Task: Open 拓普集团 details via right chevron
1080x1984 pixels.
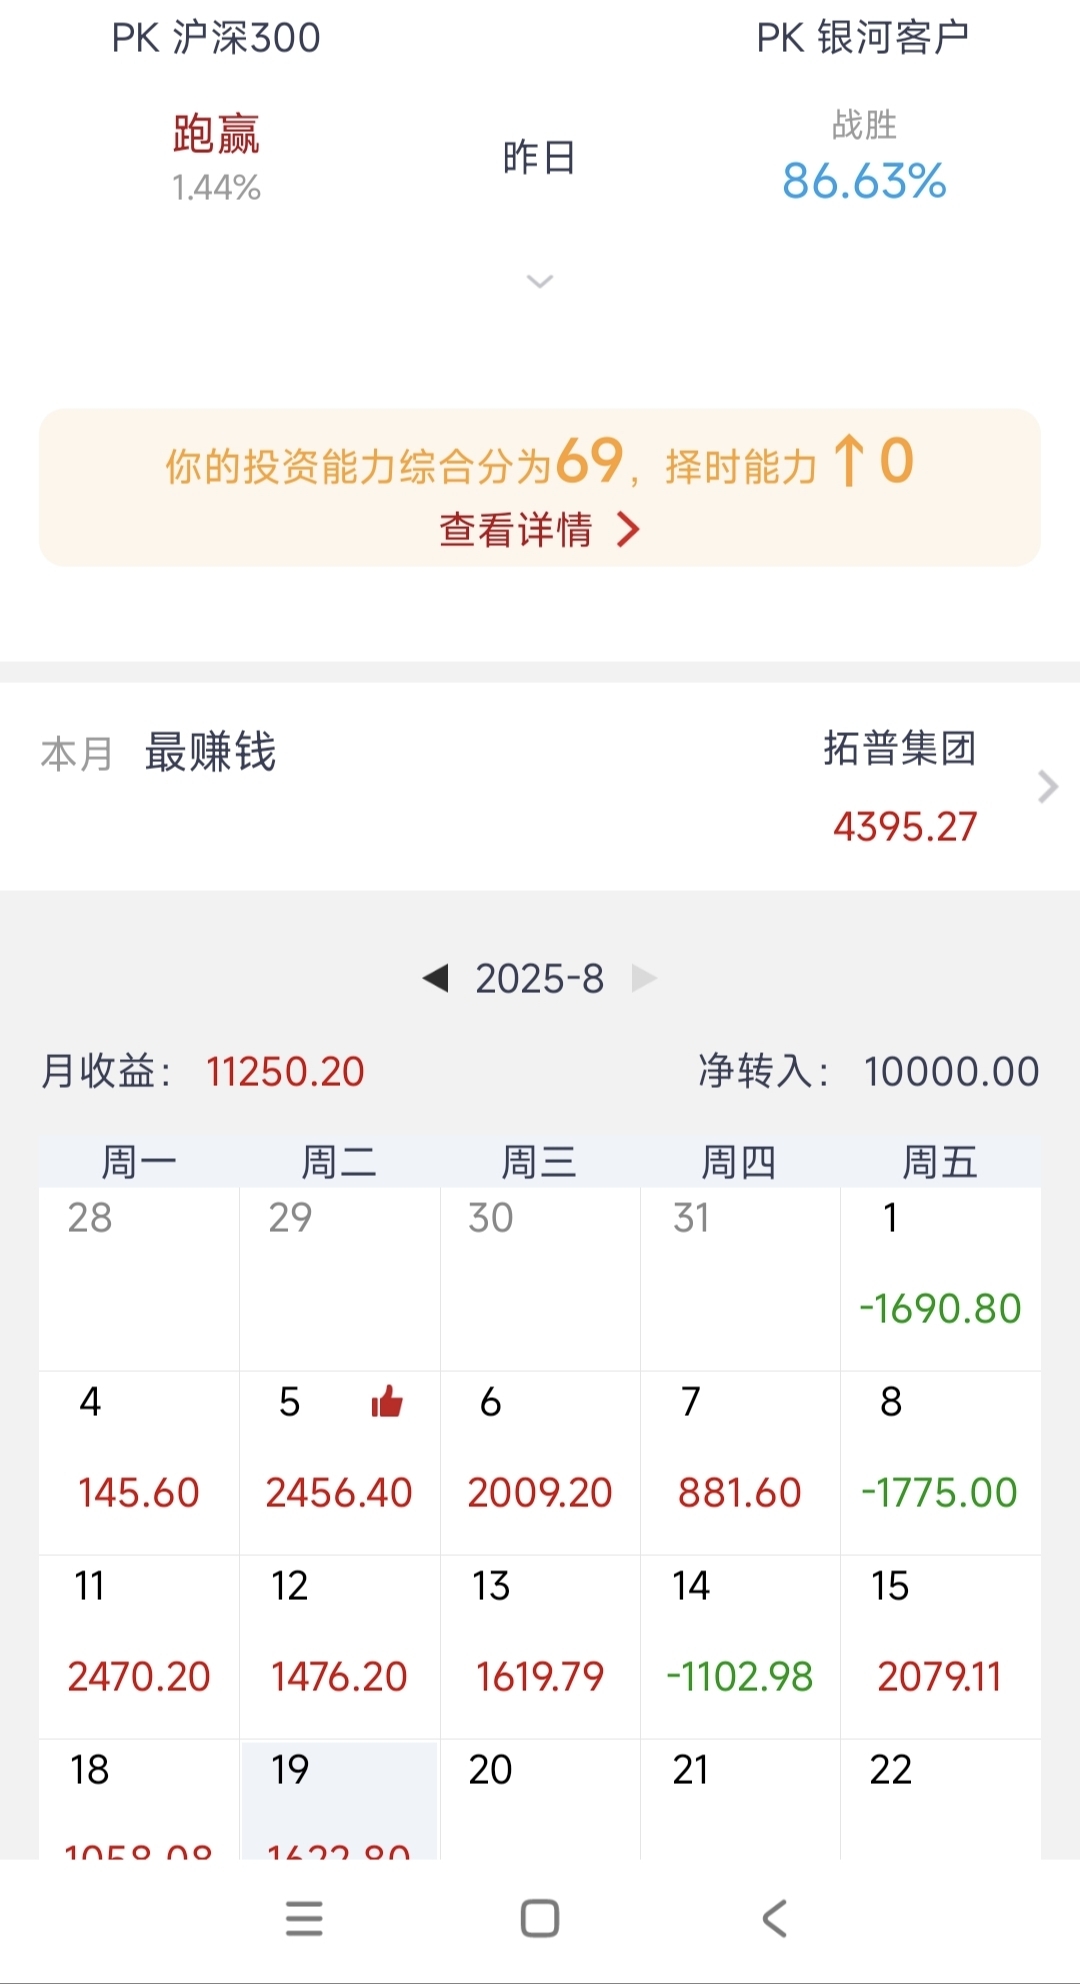Action: (x=1047, y=787)
